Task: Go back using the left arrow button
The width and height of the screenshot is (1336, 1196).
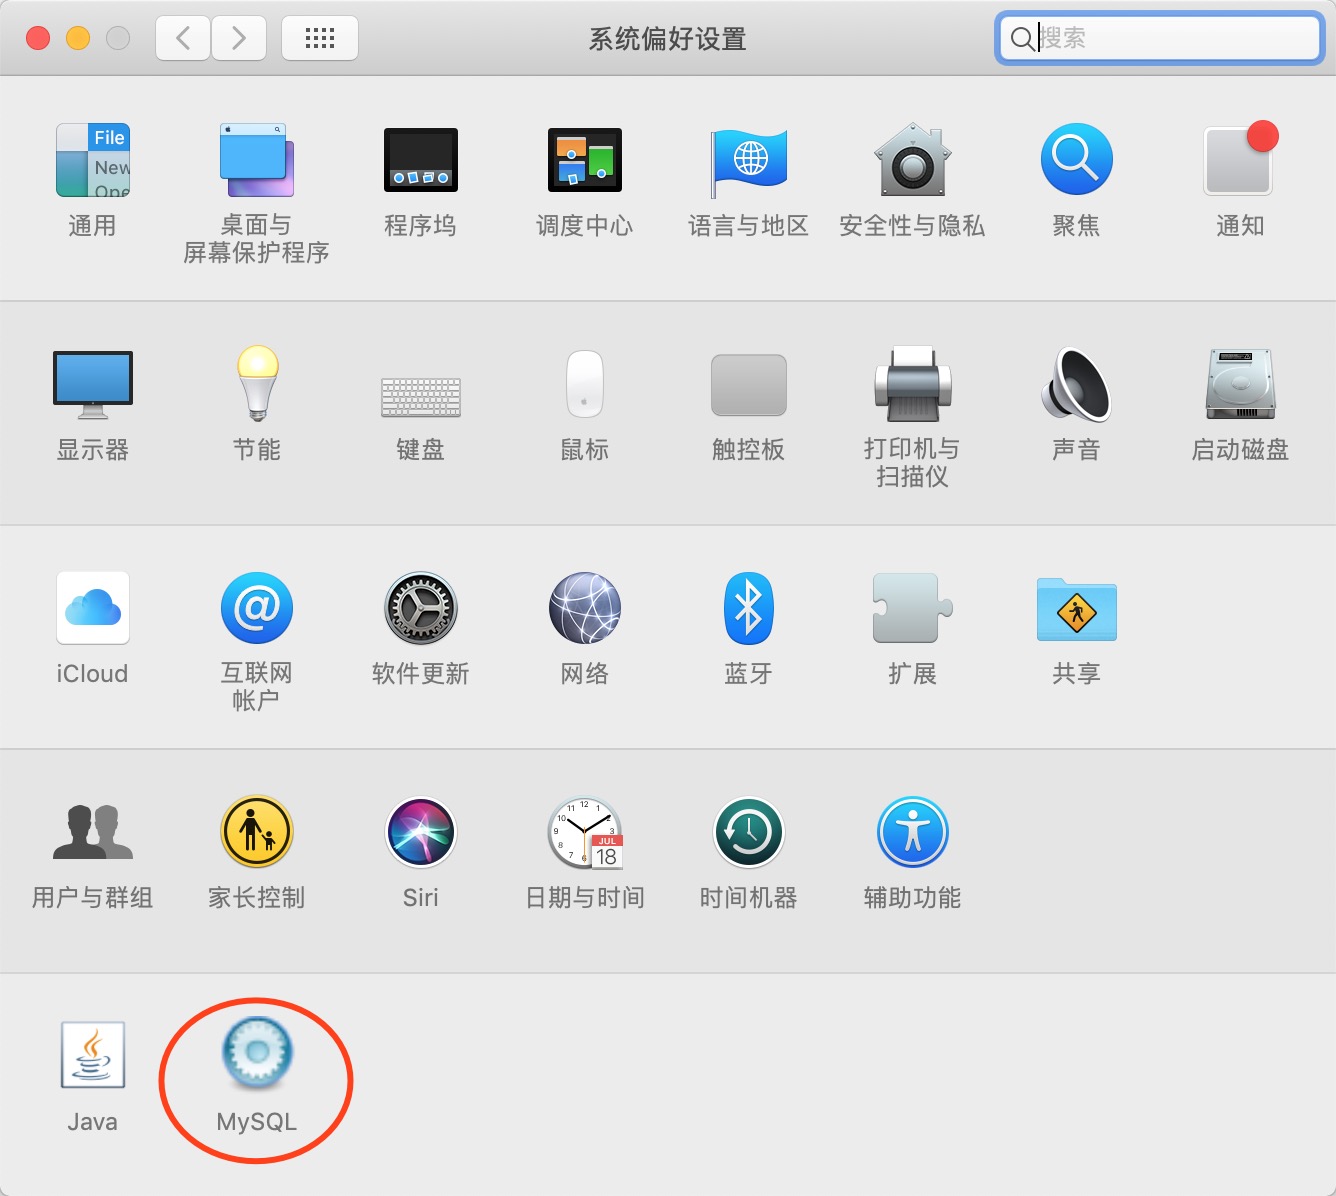Action: [x=182, y=37]
